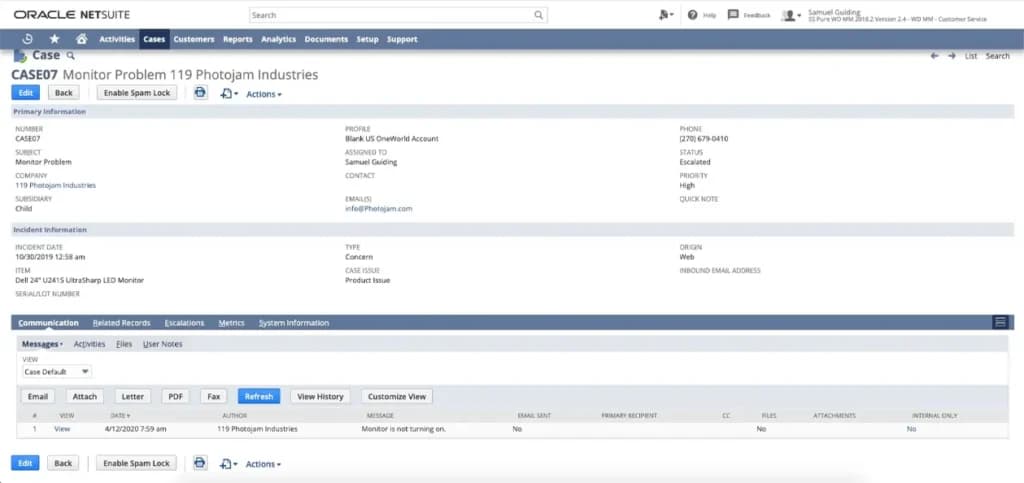Open the Create New icon in header

coord(666,15)
